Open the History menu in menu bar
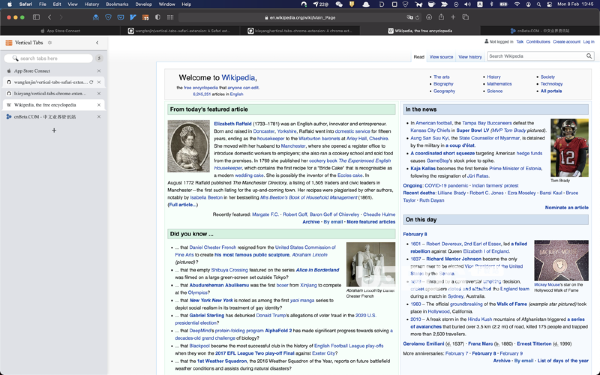This screenshot has height=375, width=600. pyautogui.click(x=91, y=4)
